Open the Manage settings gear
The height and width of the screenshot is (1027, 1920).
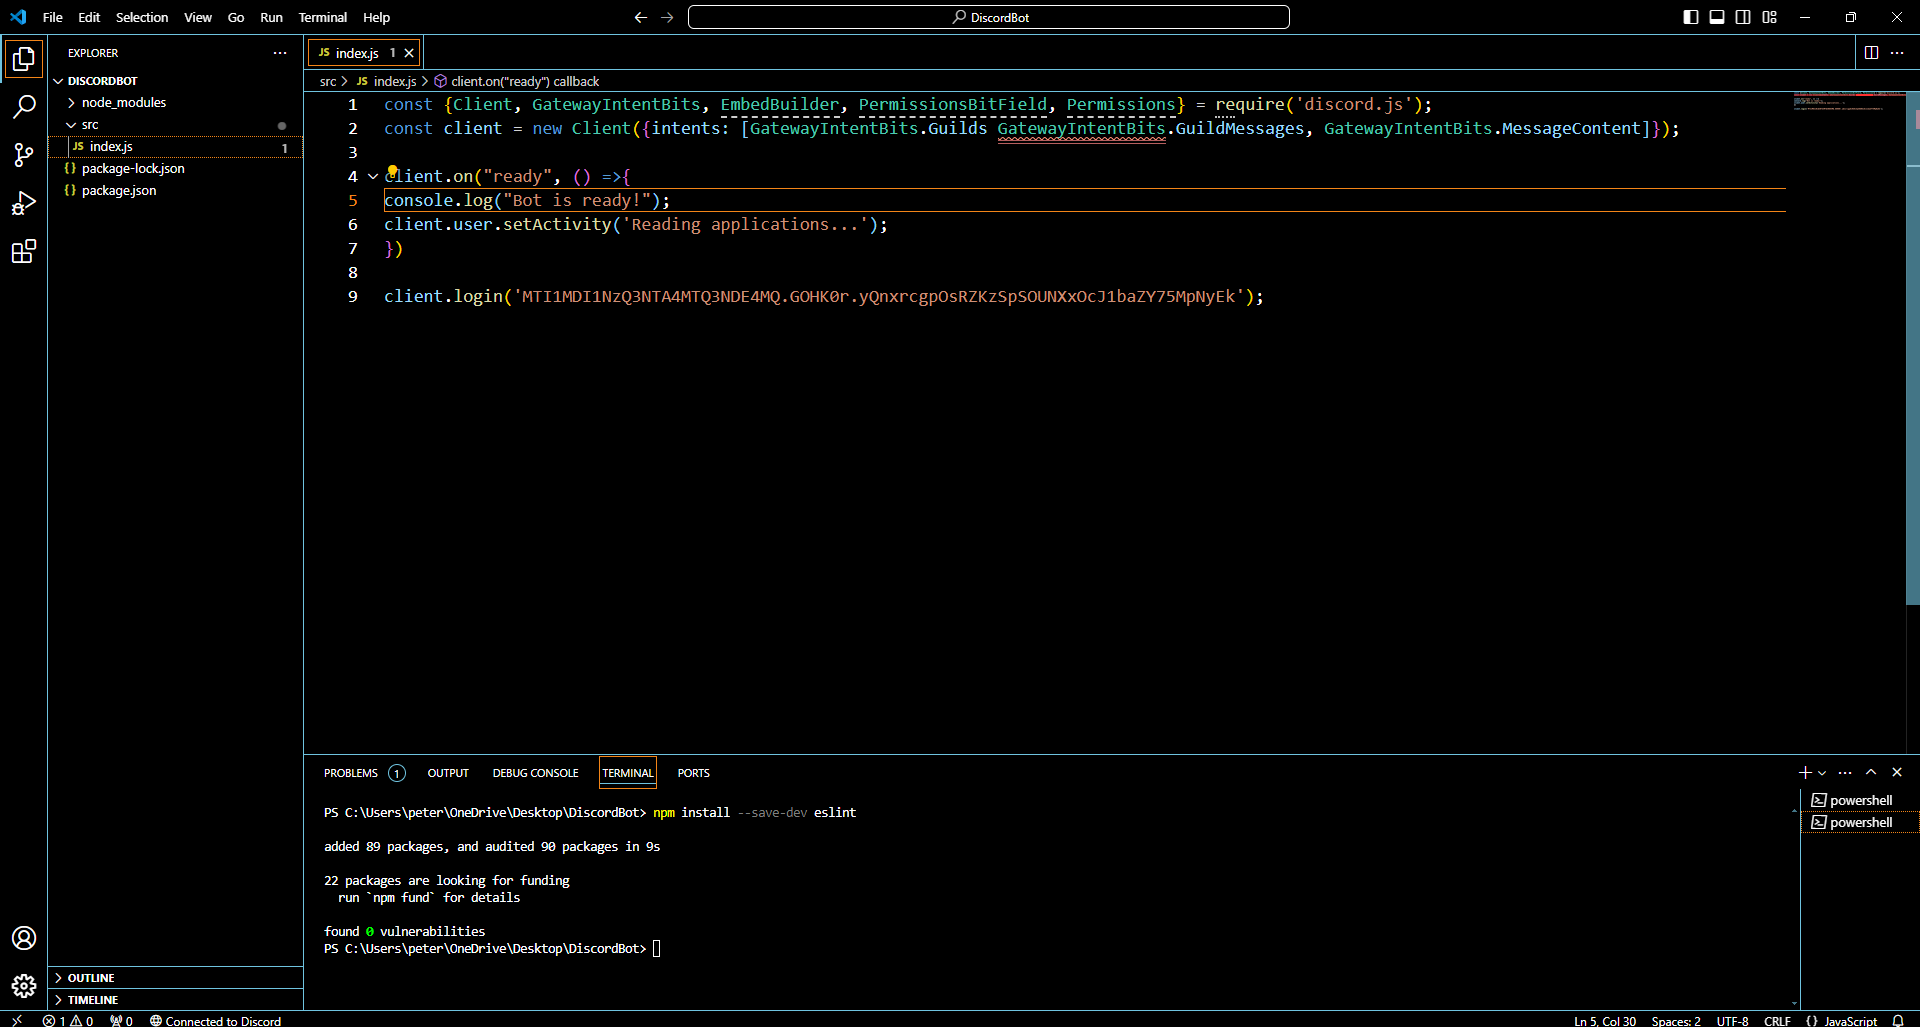tap(24, 985)
